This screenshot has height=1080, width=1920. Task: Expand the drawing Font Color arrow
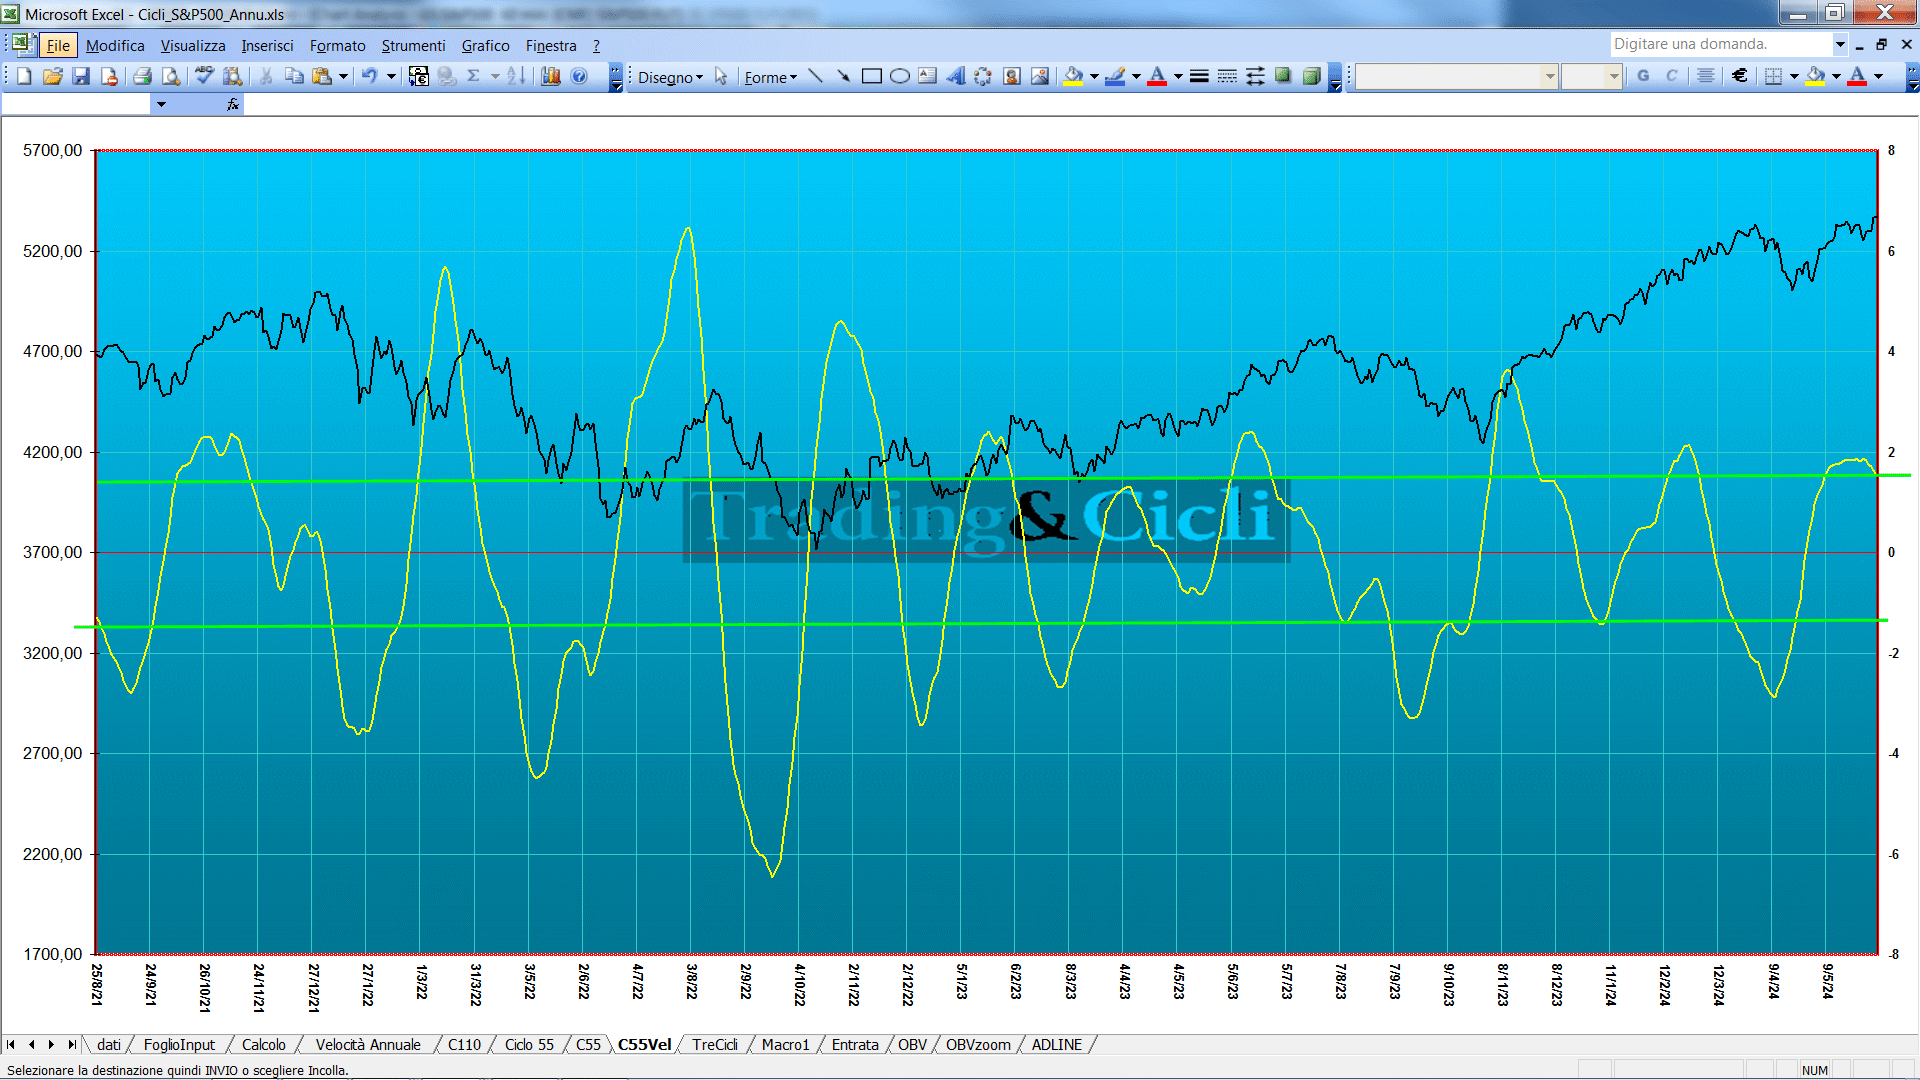[1178, 76]
